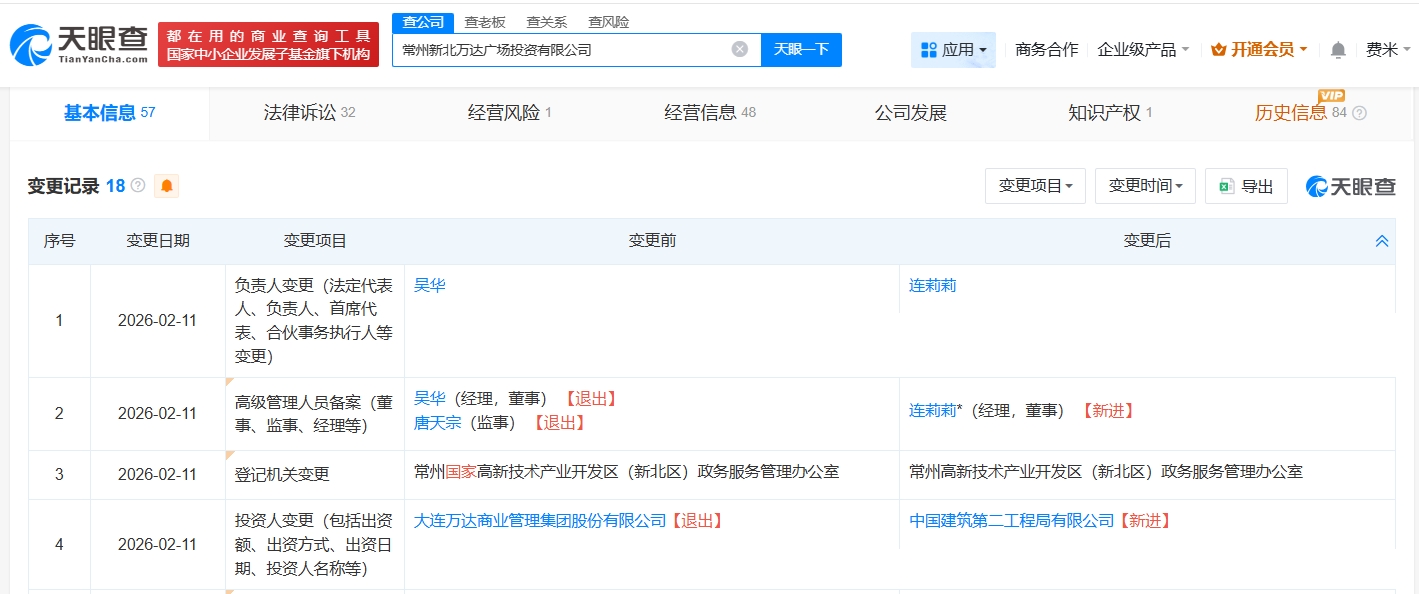This screenshot has height=594, width=1419.
Task: Open the 应用 apps dropdown
Action: (953, 50)
